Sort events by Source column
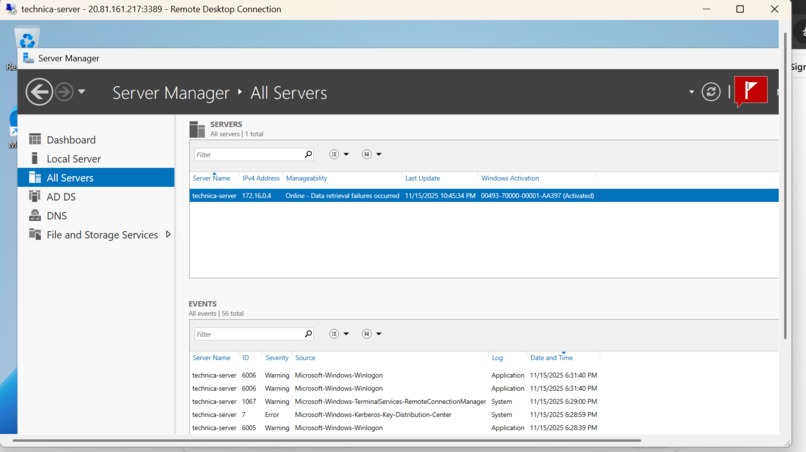Viewport: 806px width, 452px height. pos(305,357)
